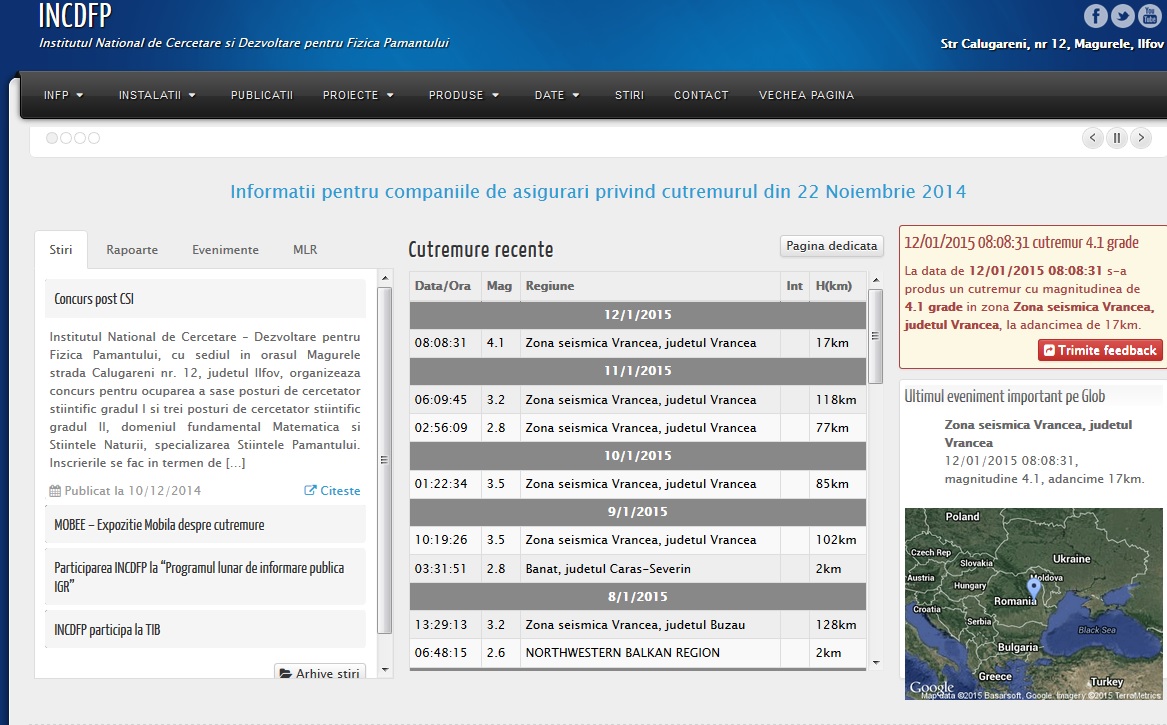Open the Google logo on the map
This screenshot has height=725, width=1167.
931,687
